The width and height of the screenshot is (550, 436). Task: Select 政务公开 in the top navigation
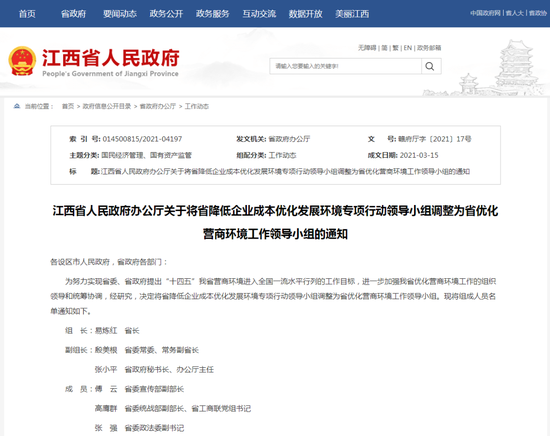point(166,14)
